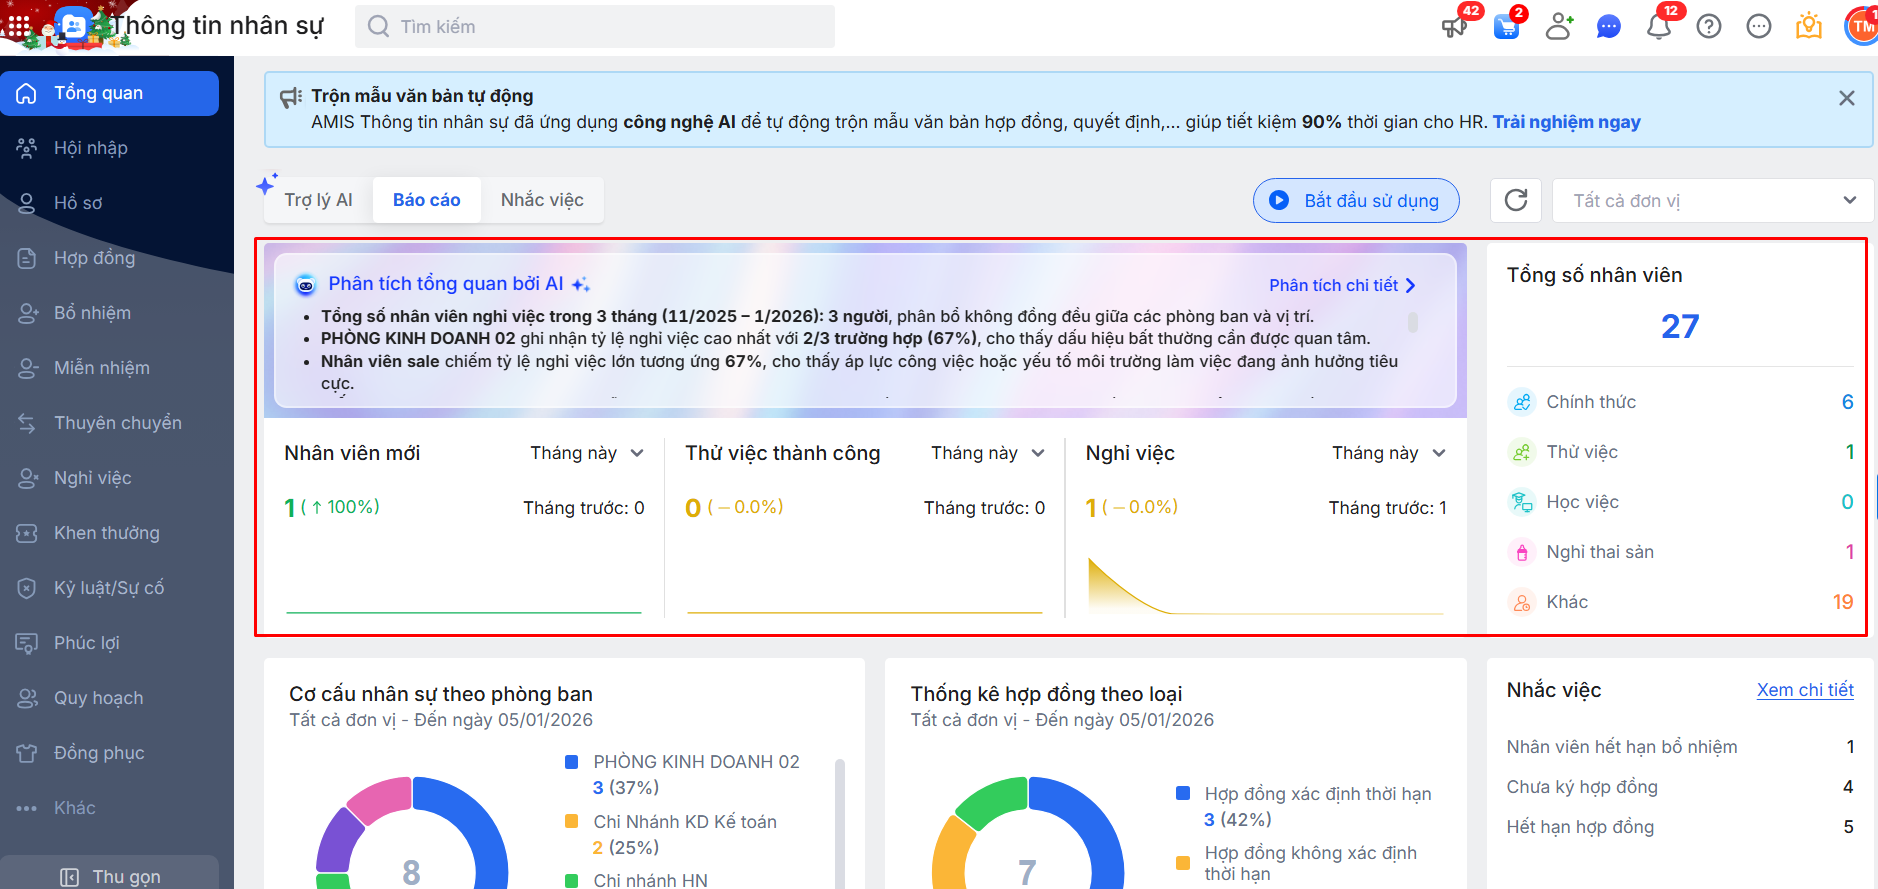Open Tháng này dropdown for Nghỉ việc card
Viewport: 1878px width, 889px height.
[x=1389, y=453]
